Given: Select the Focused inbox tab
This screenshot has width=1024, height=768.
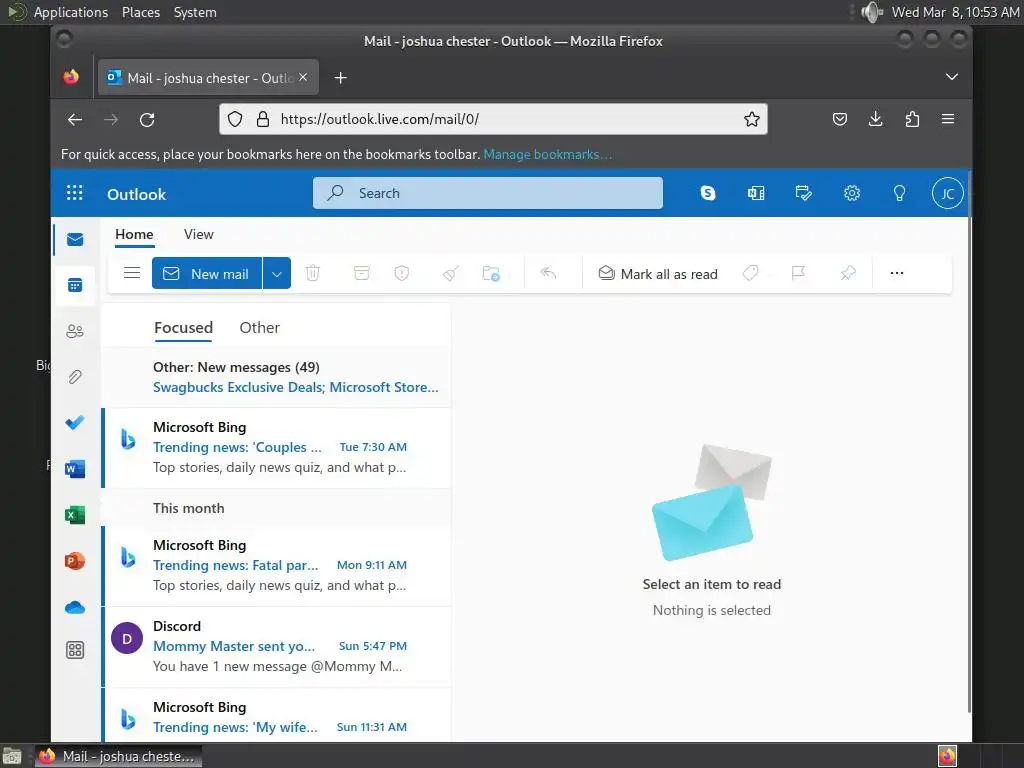Looking at the screenshot, I should click(x=184, y=327).
